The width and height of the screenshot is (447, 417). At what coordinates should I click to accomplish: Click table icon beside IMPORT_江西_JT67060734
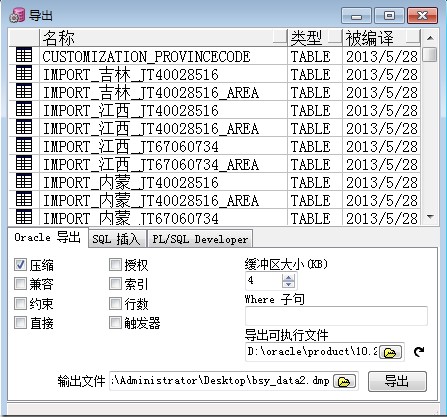click(x=24, y=145)
